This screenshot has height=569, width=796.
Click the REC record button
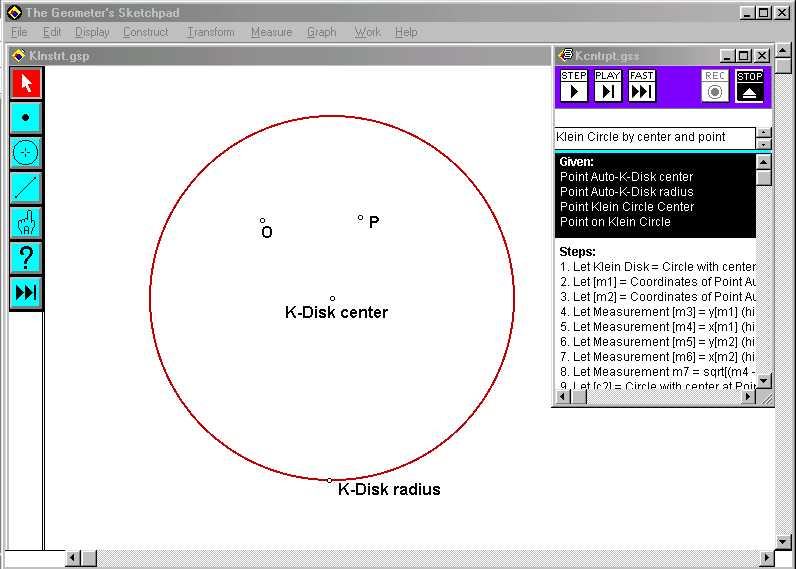coord(715,86)
